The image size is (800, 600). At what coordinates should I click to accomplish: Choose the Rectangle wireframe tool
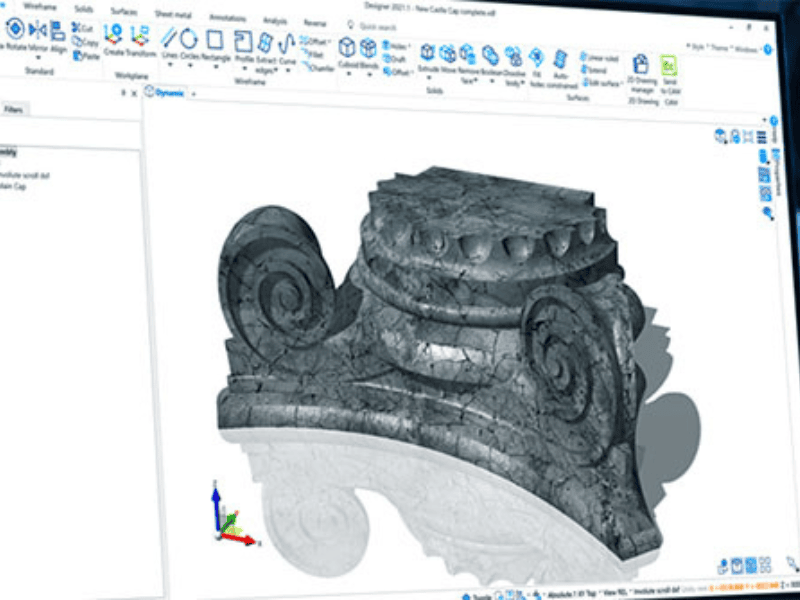214,40
